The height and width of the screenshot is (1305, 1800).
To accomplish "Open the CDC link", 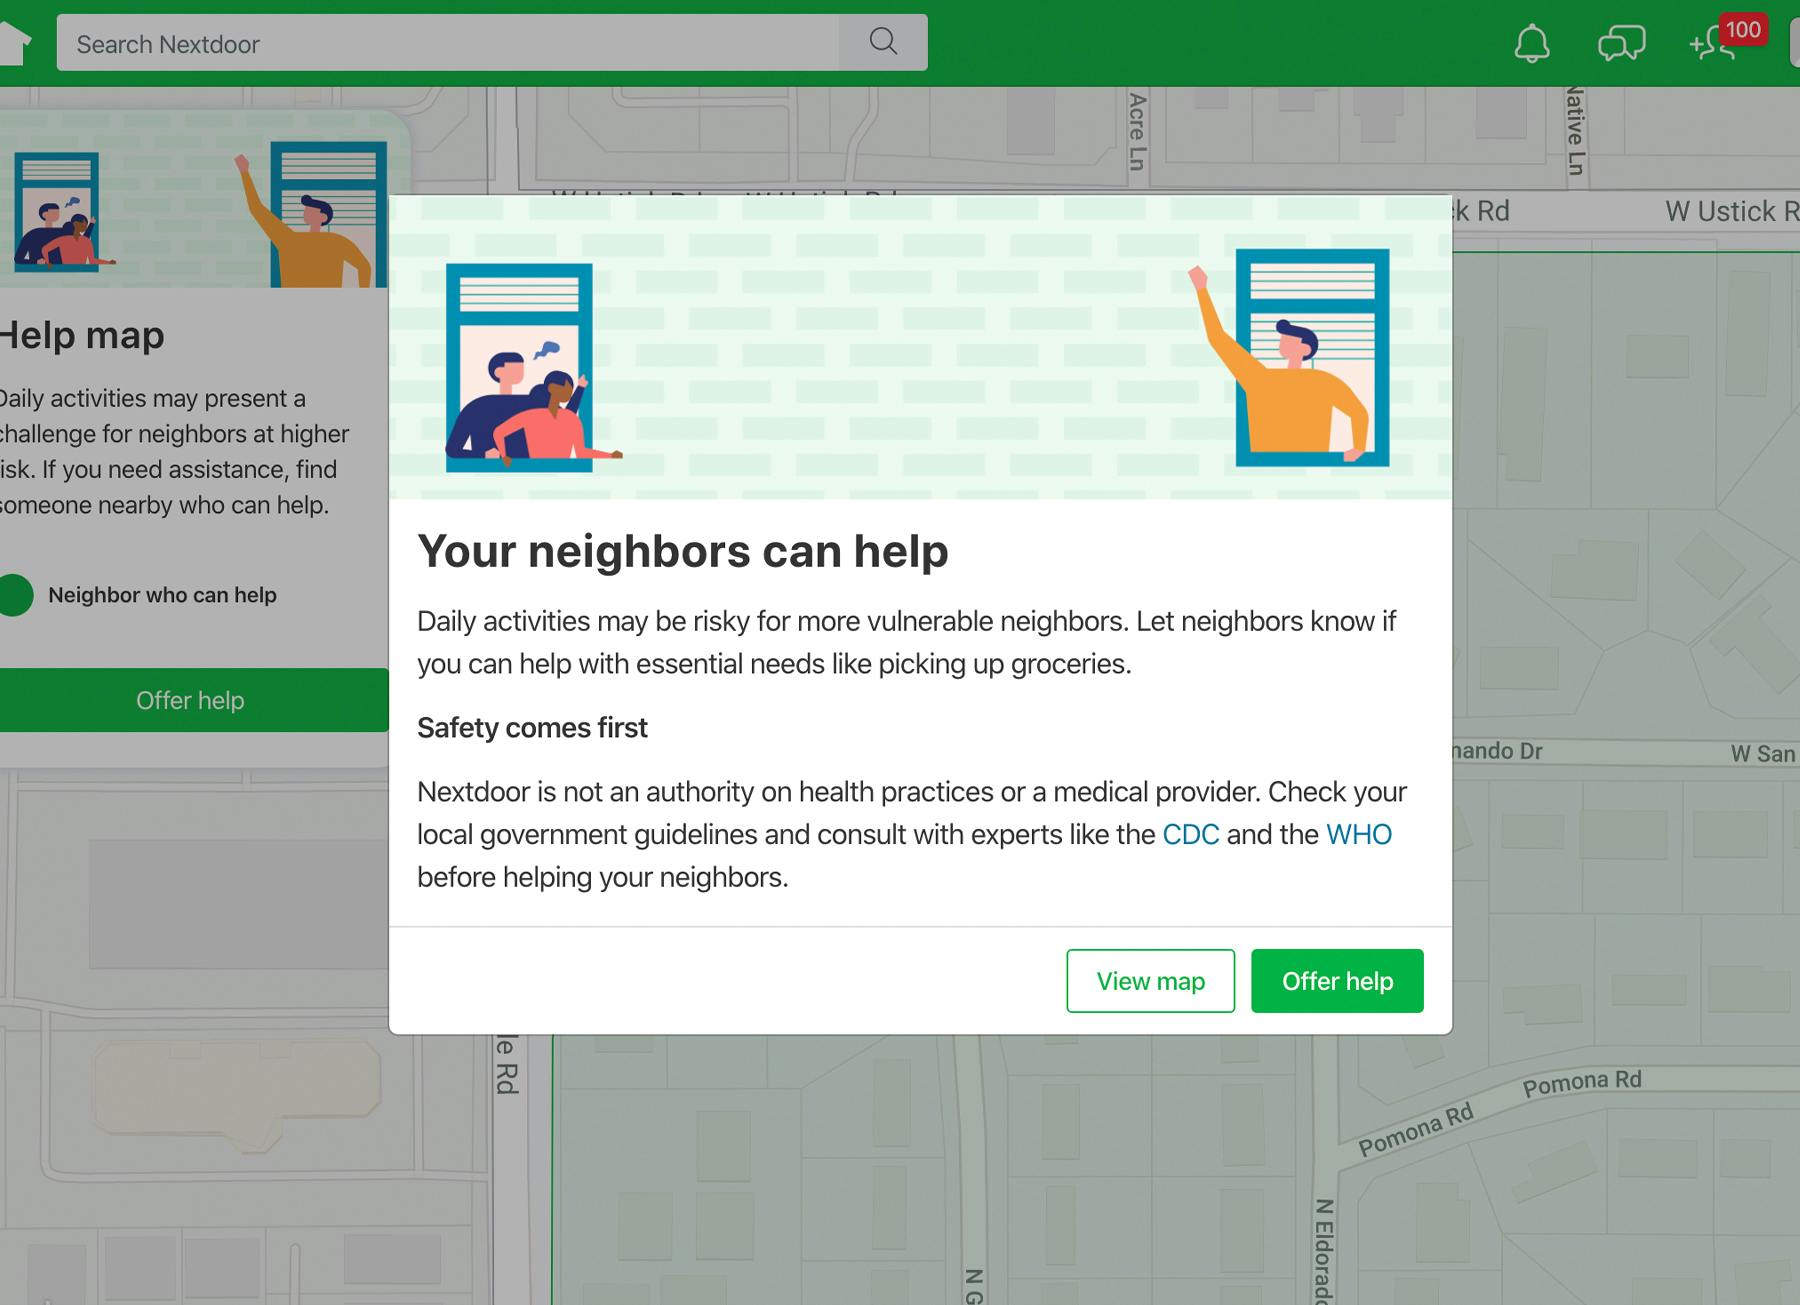I will [1190, 835].
